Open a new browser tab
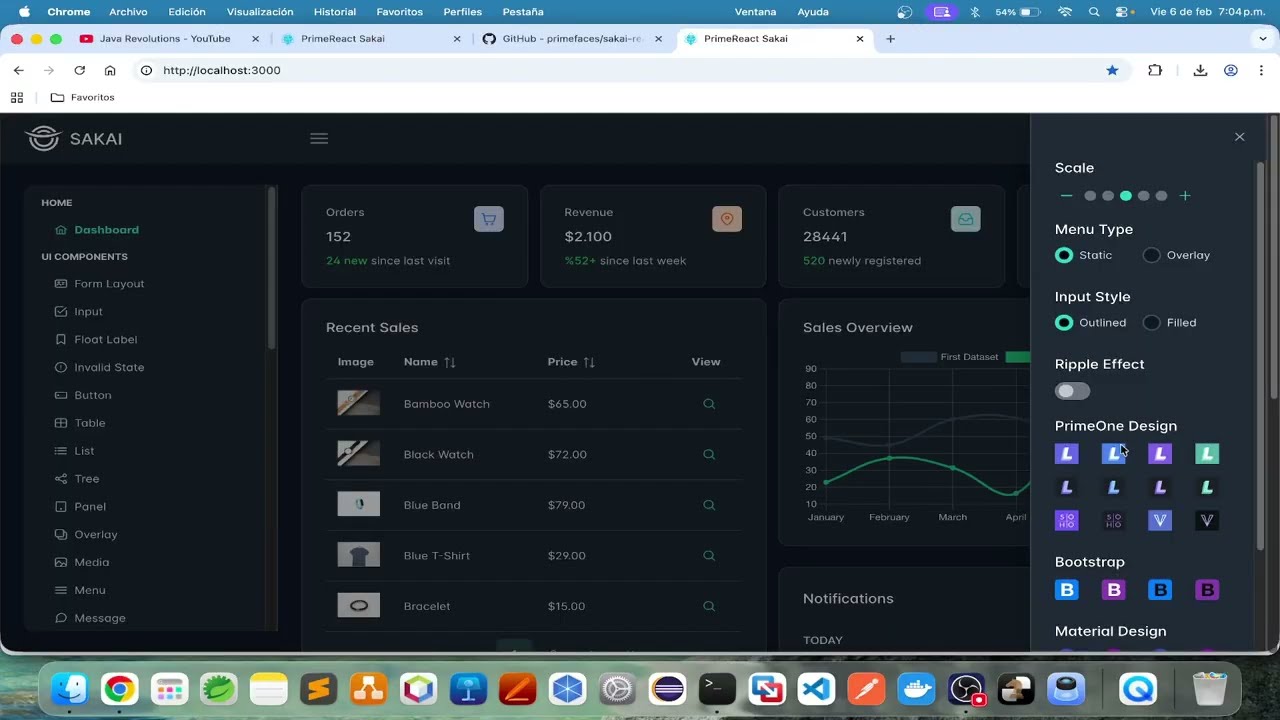 click(890, 39)
